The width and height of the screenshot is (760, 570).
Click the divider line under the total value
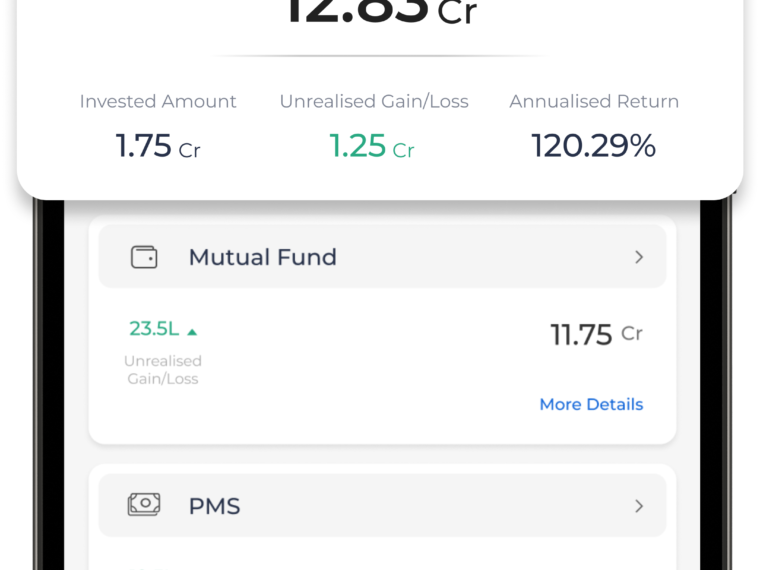380,56
